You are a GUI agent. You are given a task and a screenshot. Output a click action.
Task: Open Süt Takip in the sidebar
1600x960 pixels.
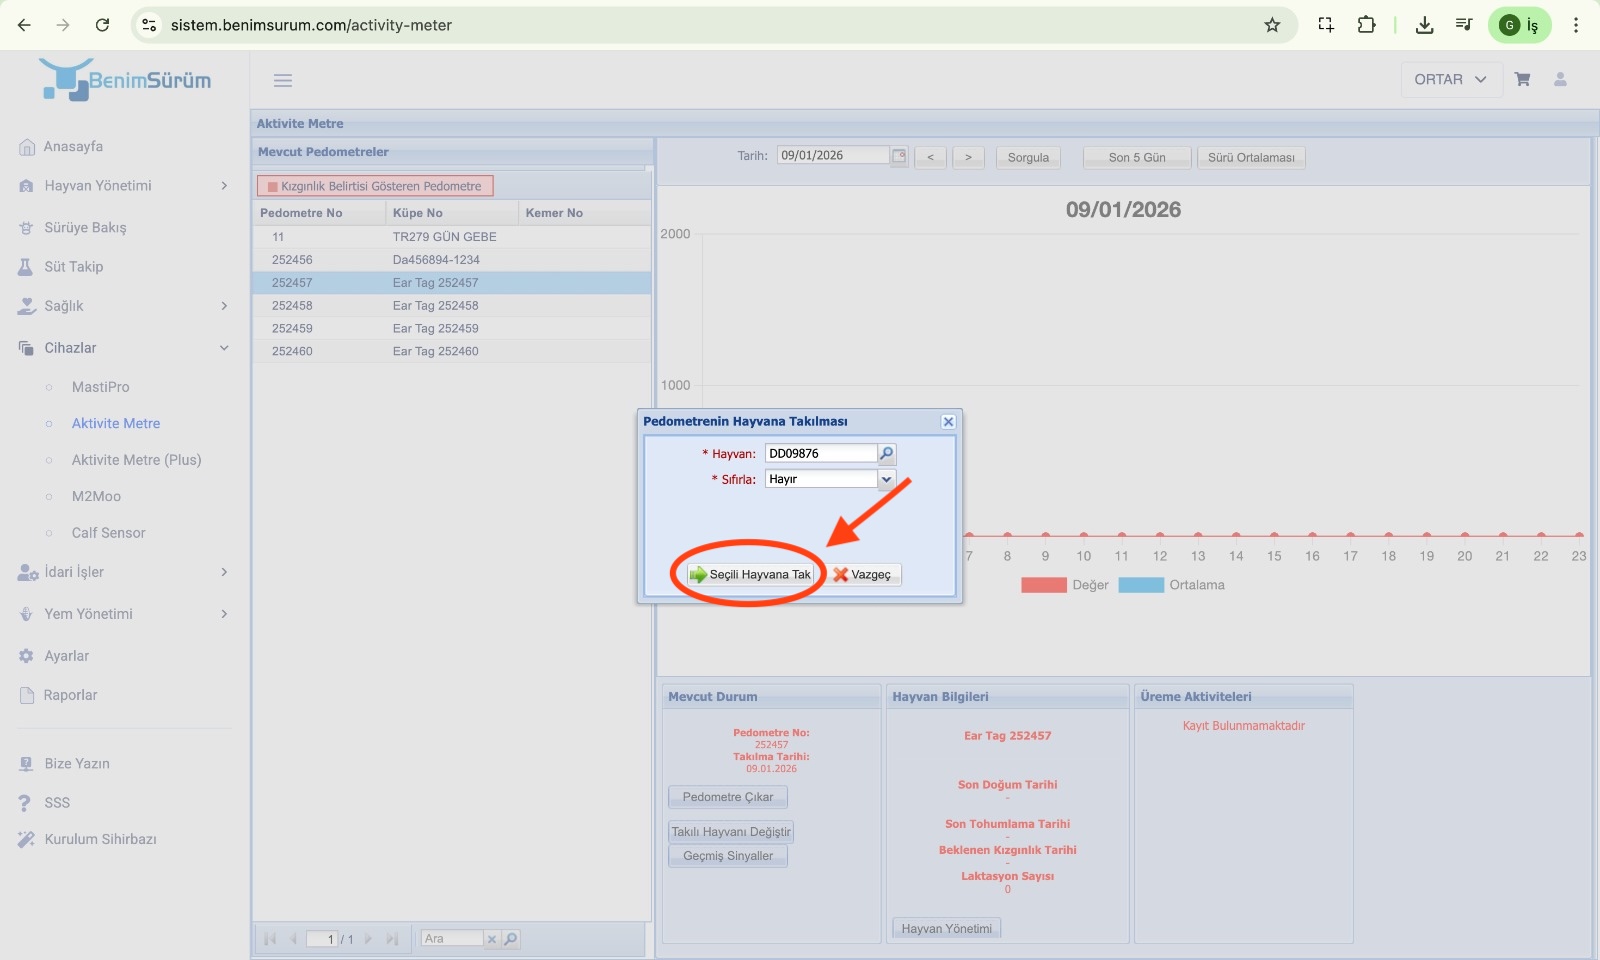point(73,267)
